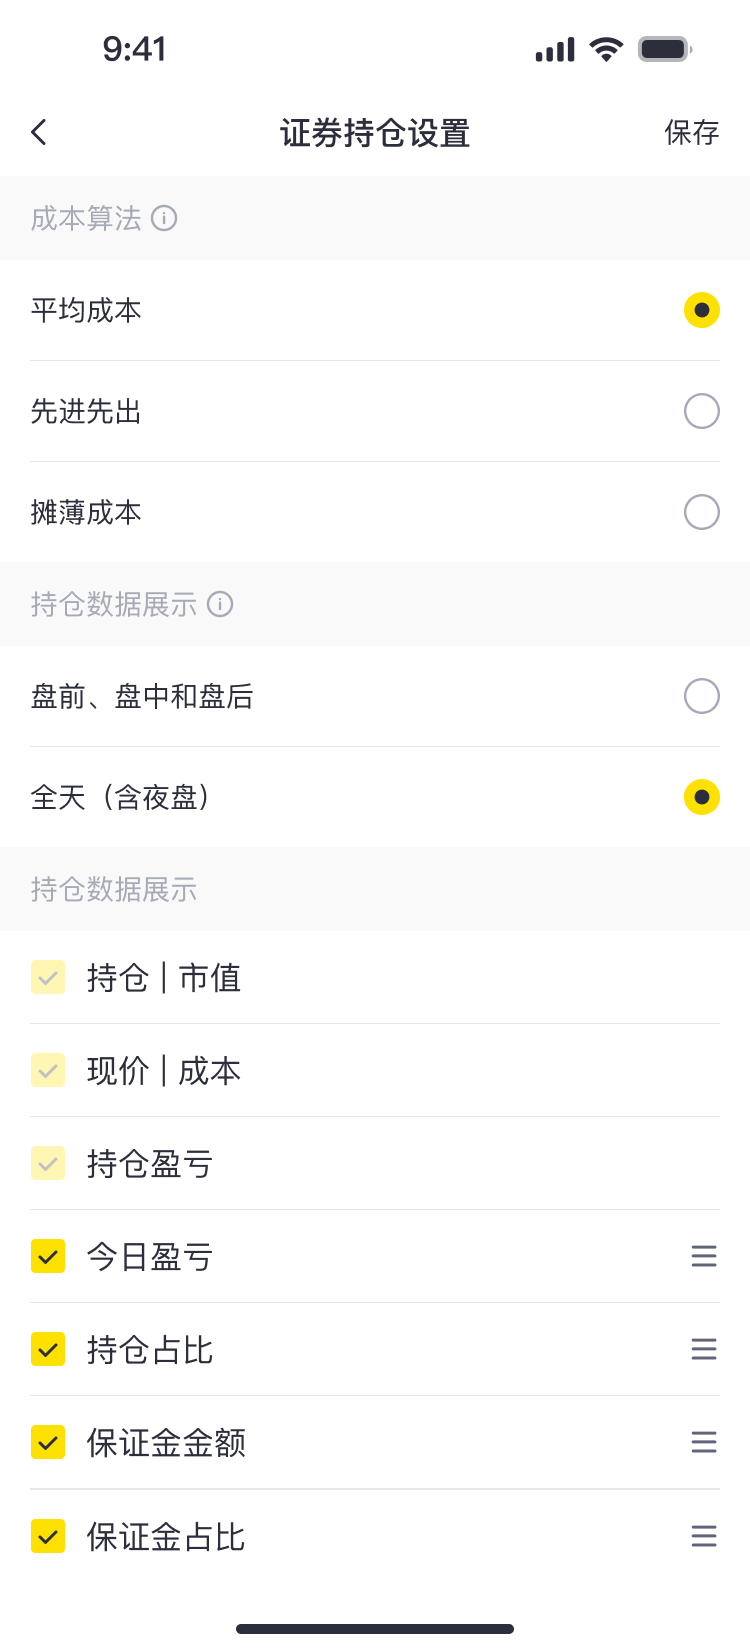
Task: Tap the 持仓盈亏 row label
Action: (x=150, y=1164)
